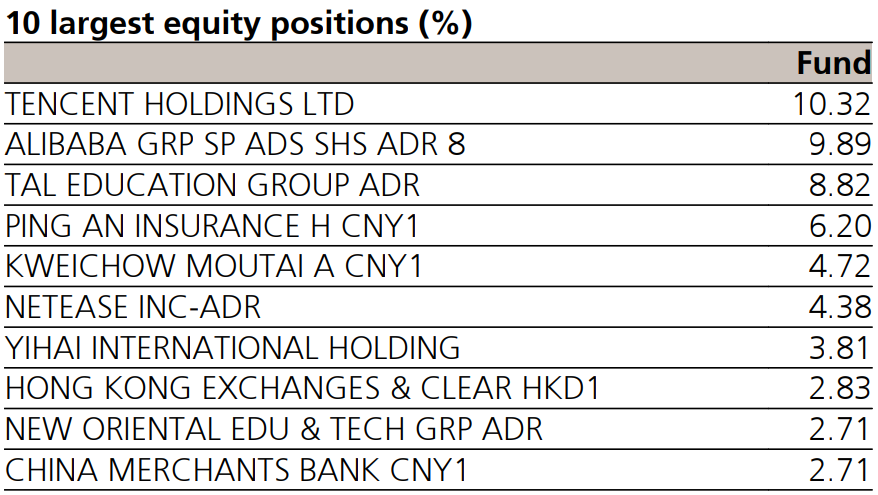Select the 8.82 percentage value
Viewport: 878px width, 495px height.
pos(840,185)
